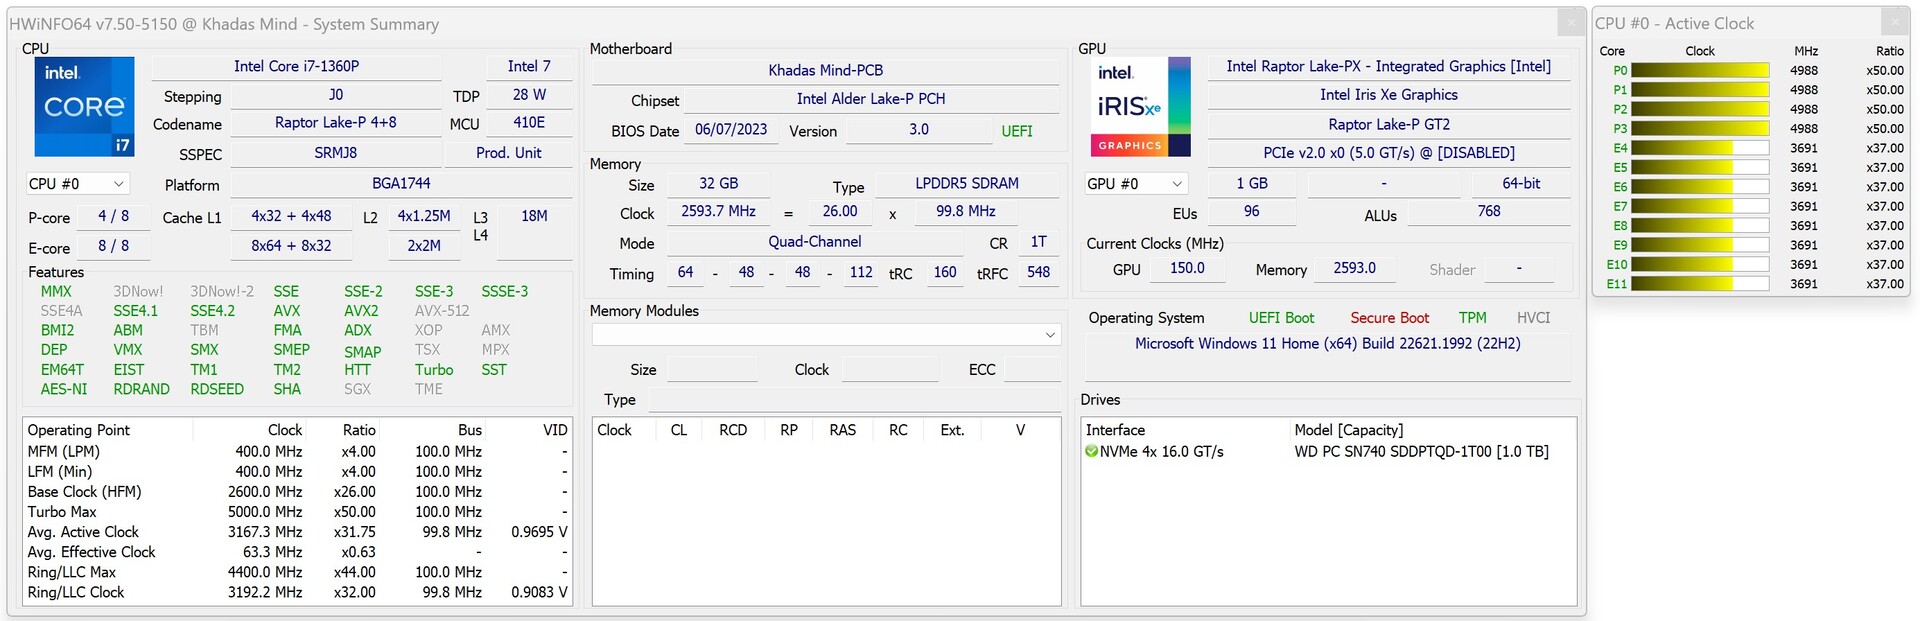Click the BIOS Date 06/07/2023 field
1920x621 pixels.
(x=731, y=130)
